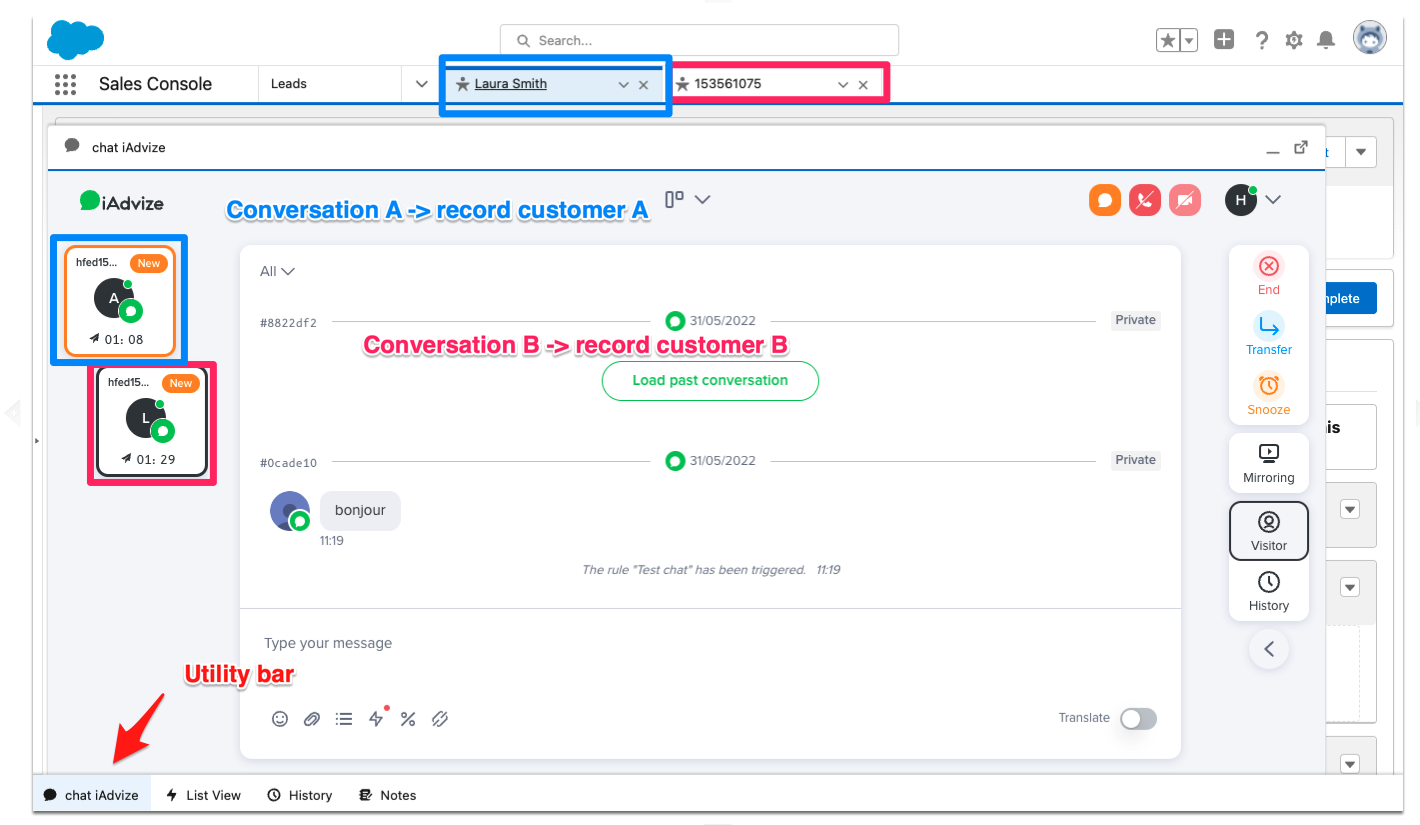
Task: Attach a file with paperclip icon
Action: click(x=312, y=719)
